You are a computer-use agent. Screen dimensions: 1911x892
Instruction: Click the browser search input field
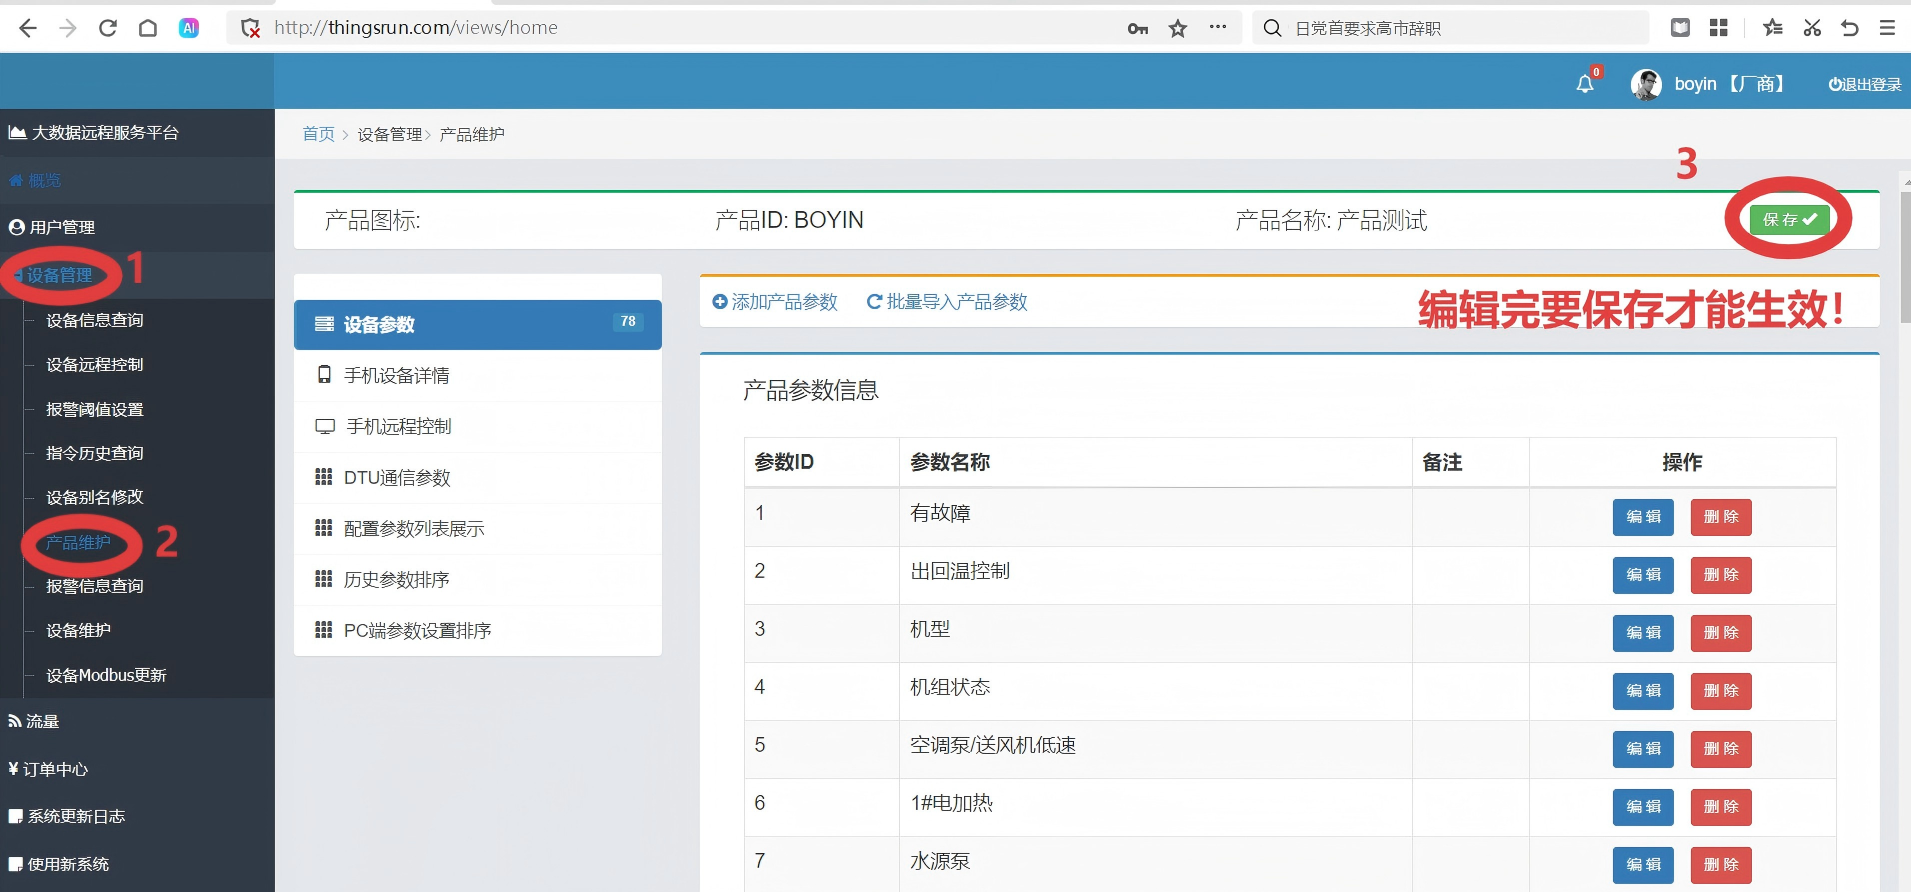click(1460, 28)
